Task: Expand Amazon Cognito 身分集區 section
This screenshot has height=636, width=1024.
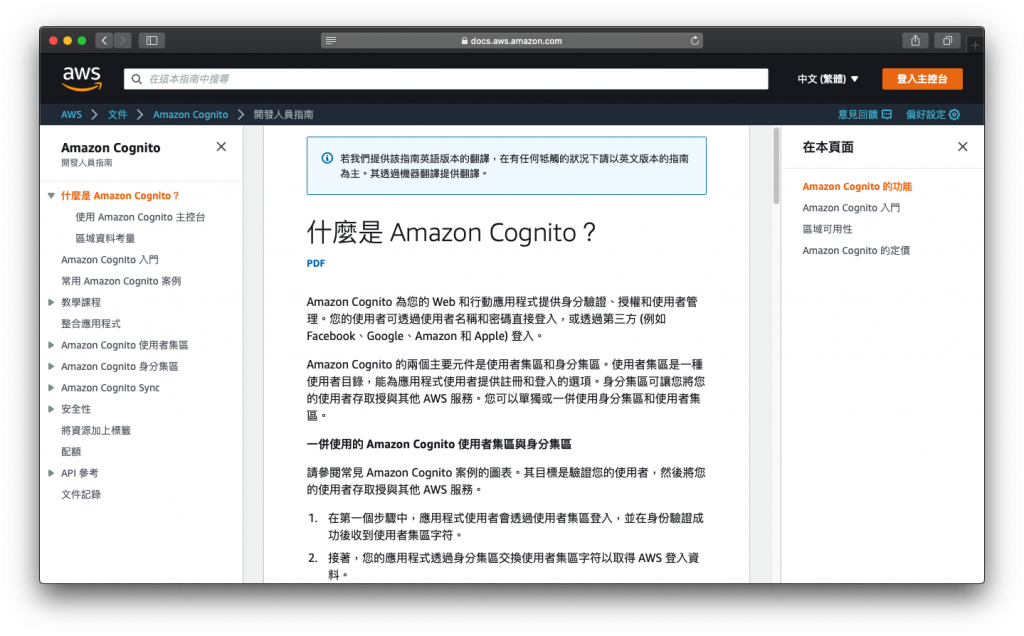Action: (51, 366)
